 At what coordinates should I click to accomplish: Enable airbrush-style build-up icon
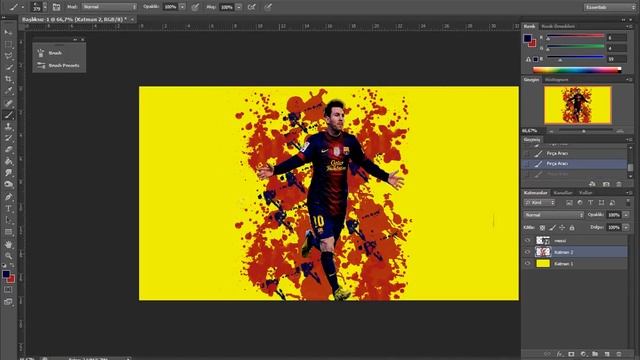pyautogui.click(x=252, y=7)
